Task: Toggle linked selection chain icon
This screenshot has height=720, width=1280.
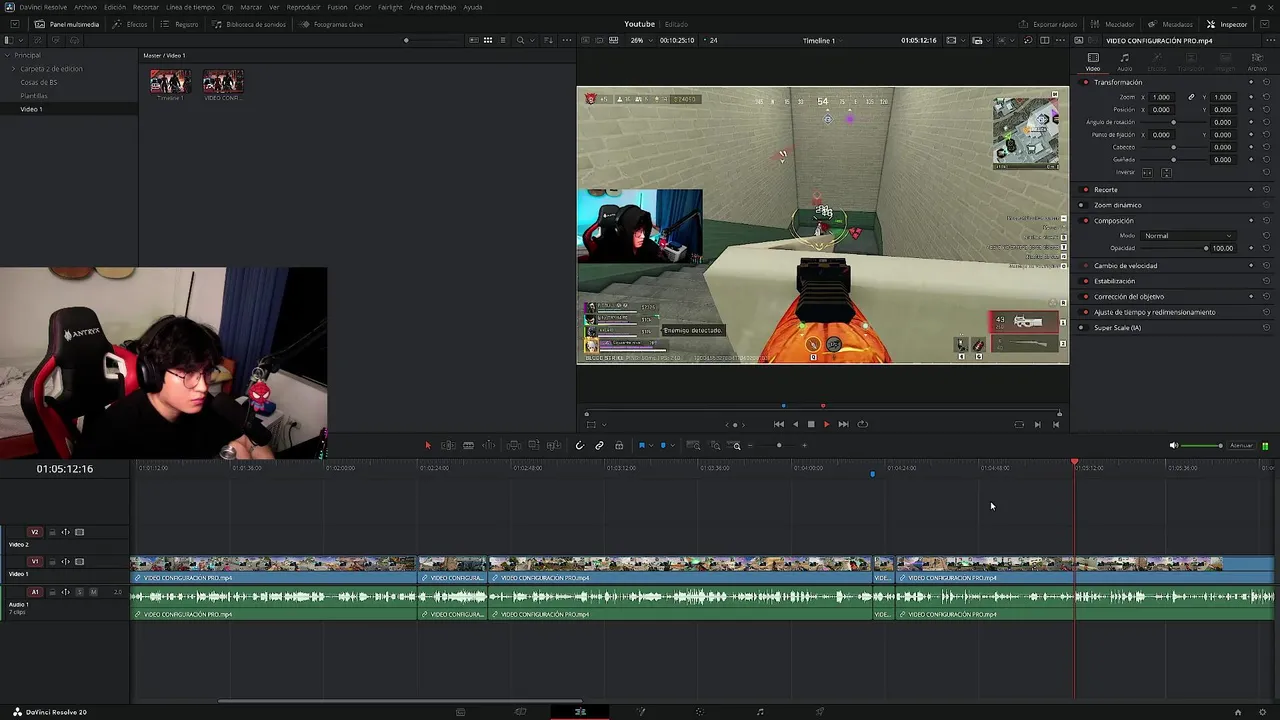Action: pyautogui.click(x=599, y=445)
